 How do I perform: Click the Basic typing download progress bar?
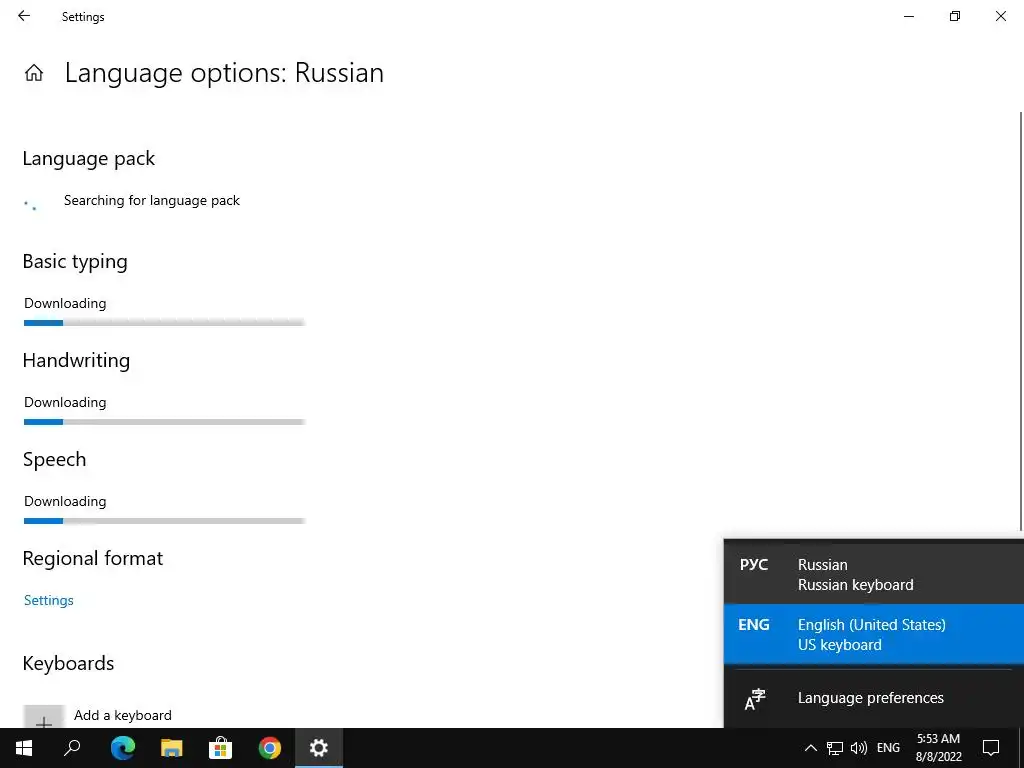tap(165, 323)
